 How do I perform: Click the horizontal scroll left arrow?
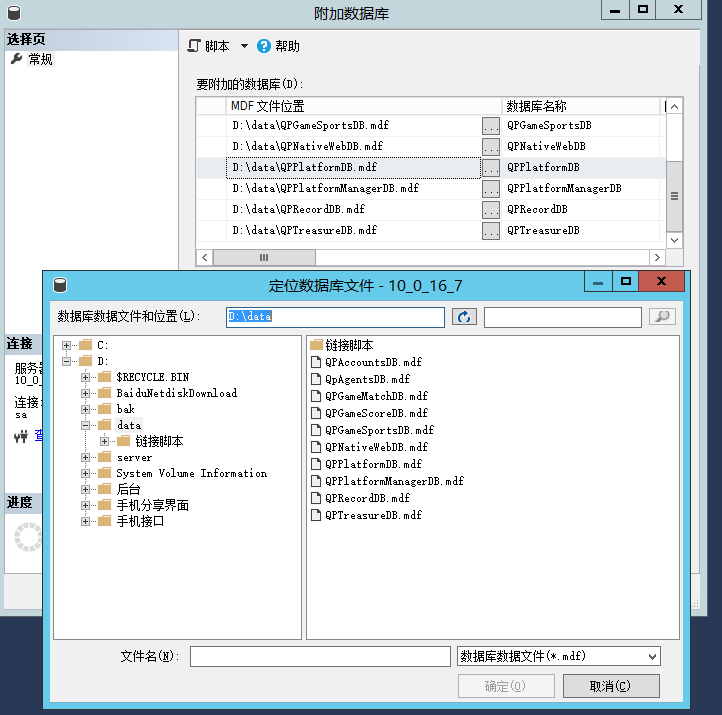[205, 258]
